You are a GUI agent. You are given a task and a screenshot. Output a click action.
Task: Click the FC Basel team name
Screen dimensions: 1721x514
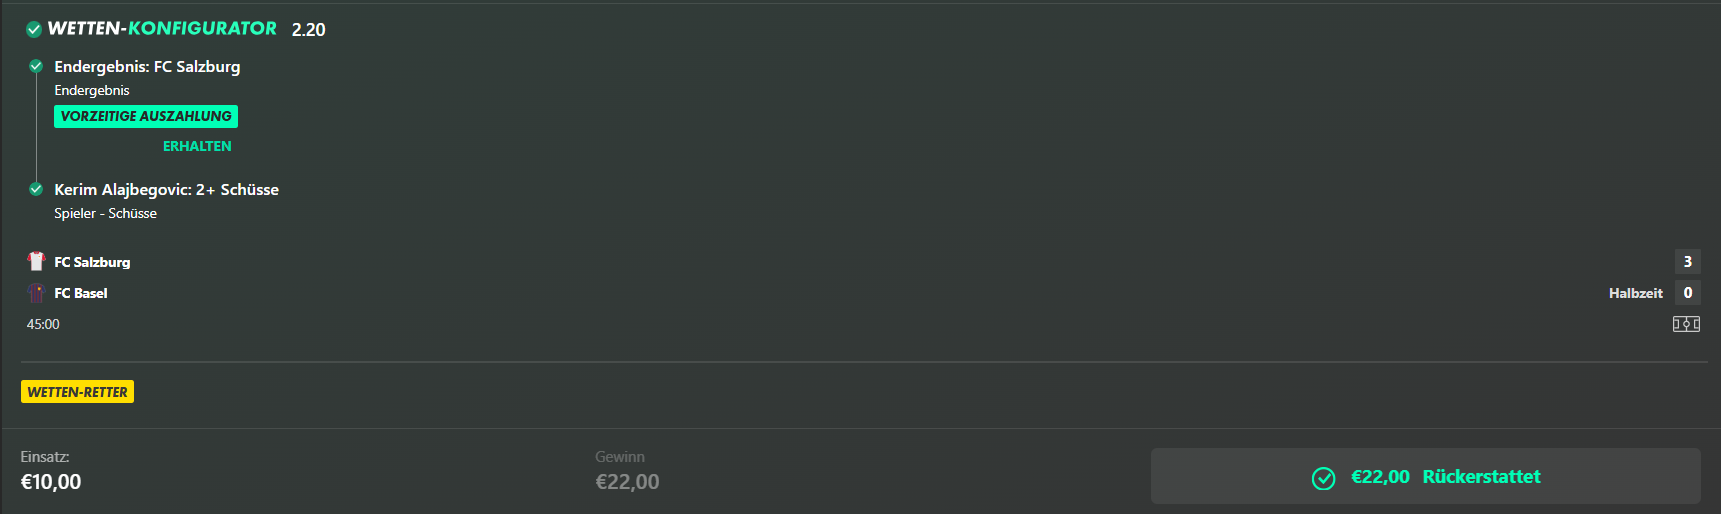(81, 293)
